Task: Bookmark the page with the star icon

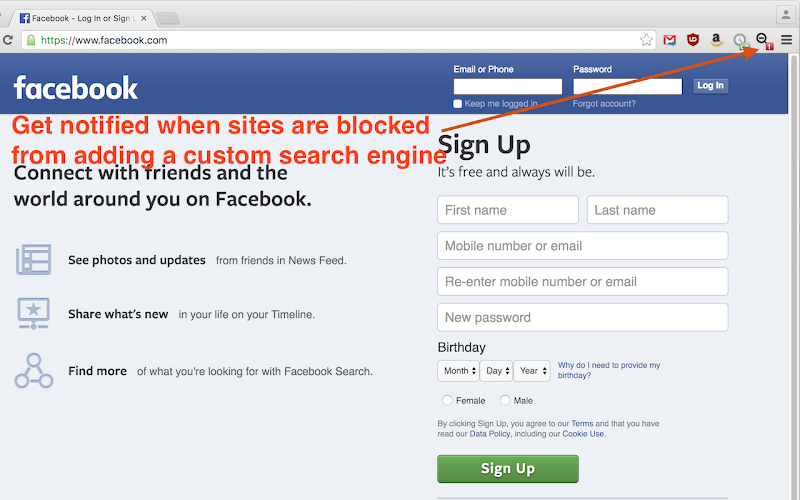Action: pos(646,40)
